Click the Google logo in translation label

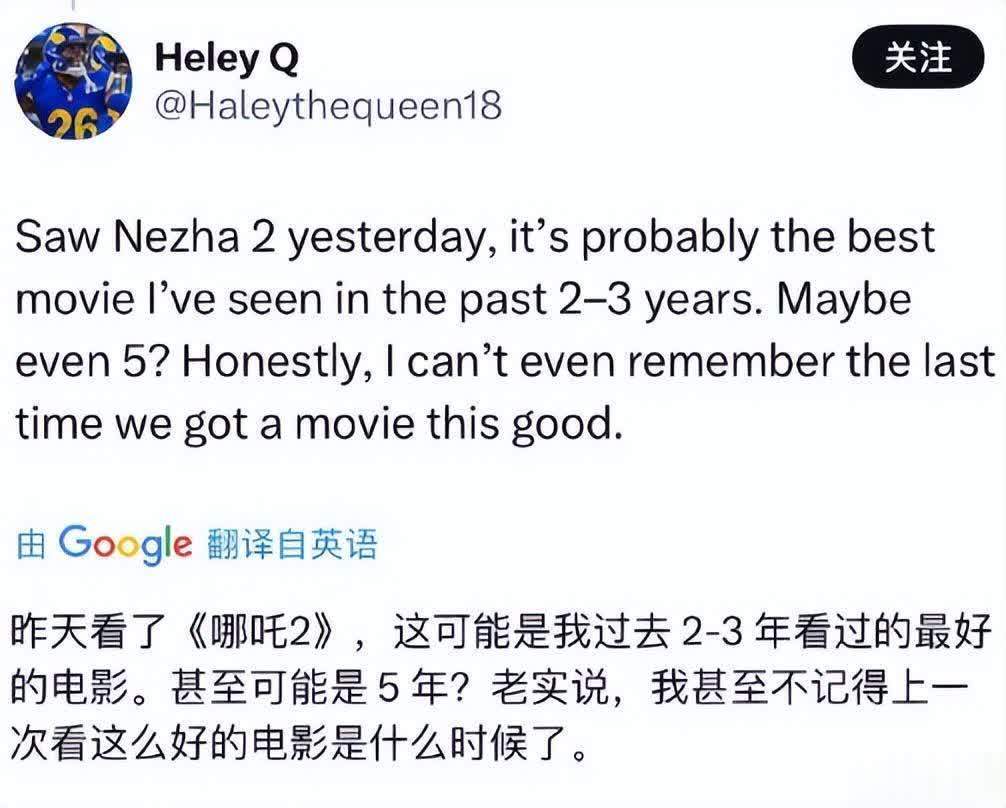click(x=125, y=543)
